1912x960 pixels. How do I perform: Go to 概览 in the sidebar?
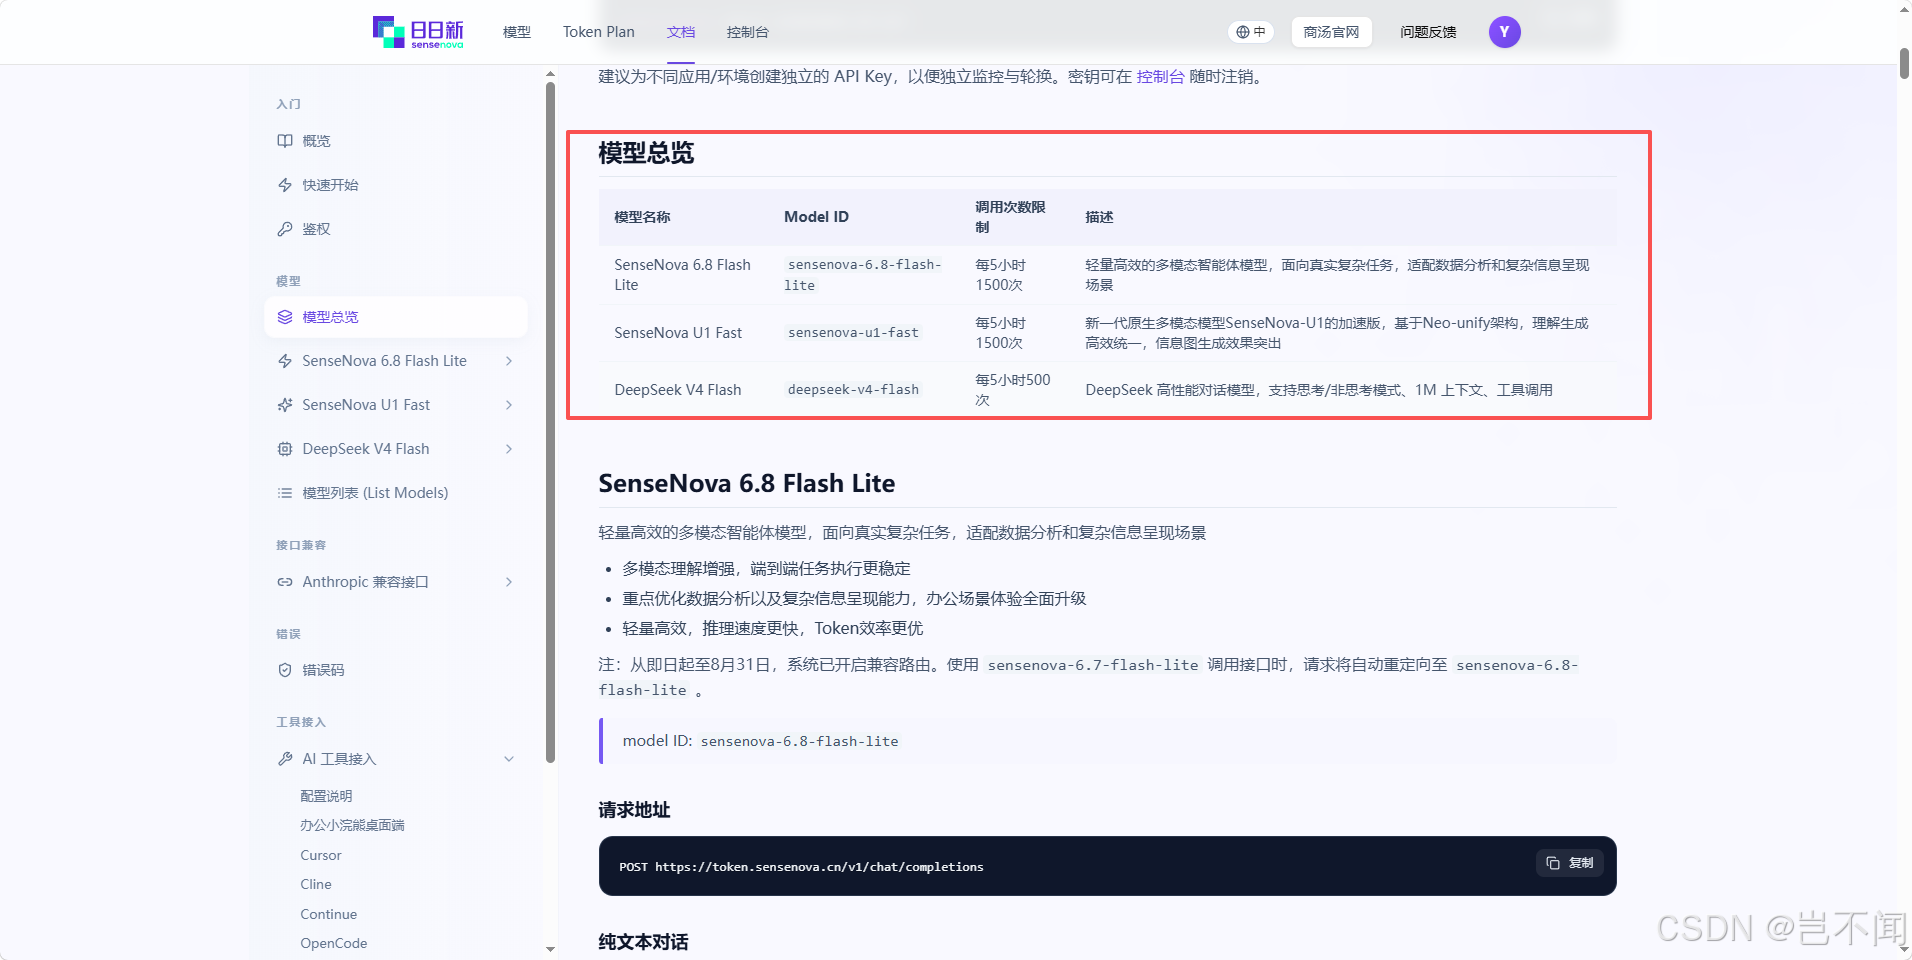pyautogui.click(x=316, y=141)
